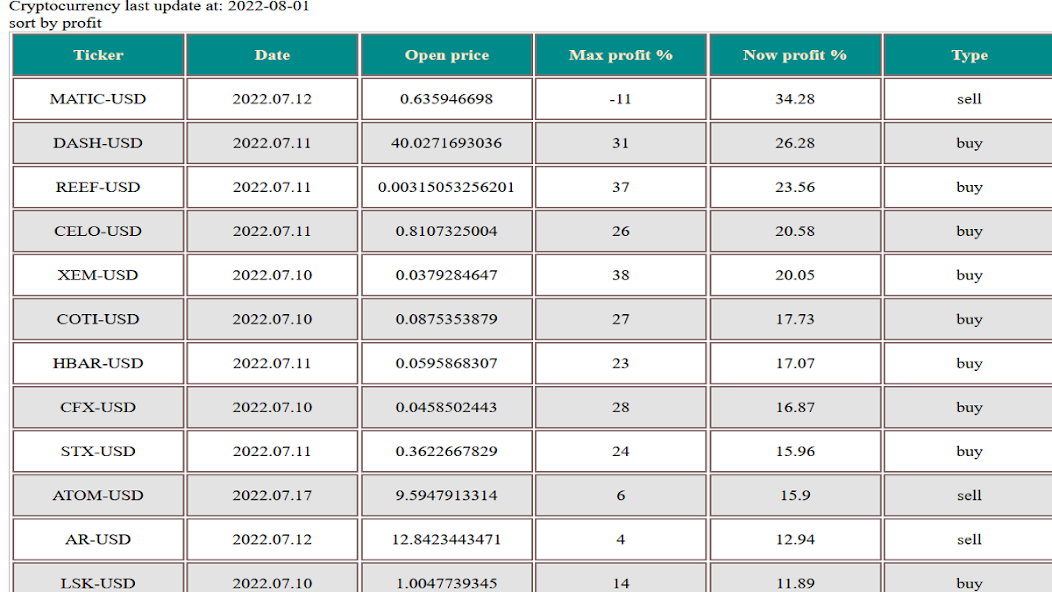Click the Ticker column header
Viewport: 1052px width, 592px height.
(98, 55)
